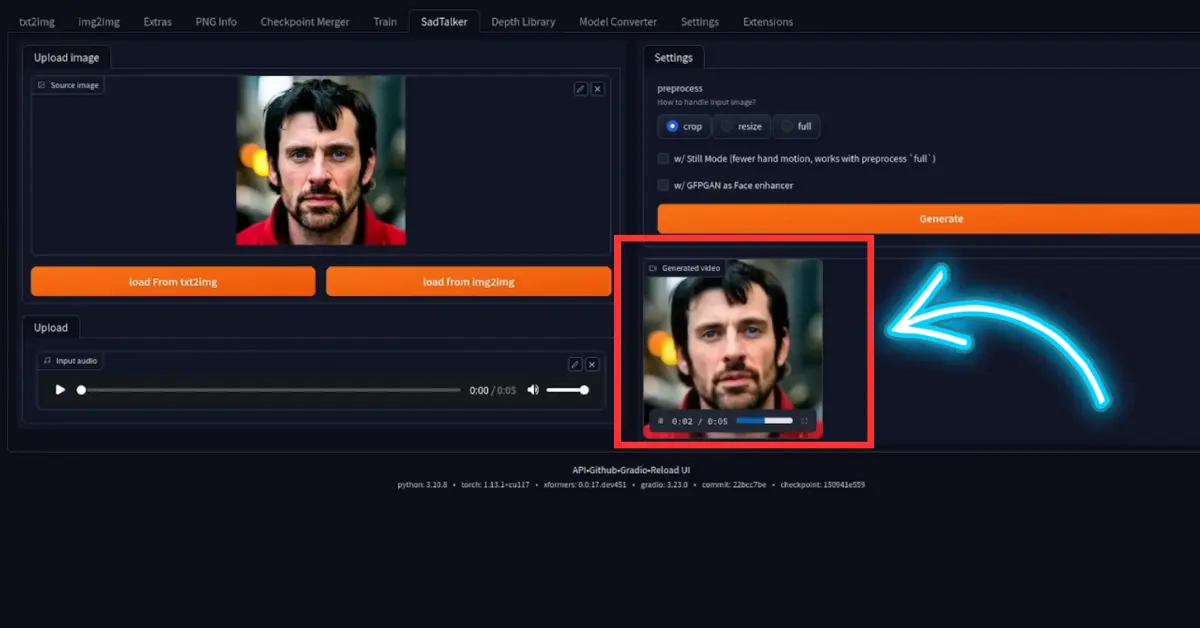Image resolution: width=1200 pixels, height=628 pixels.
Task: Click the Generate button
Action: 928,219
